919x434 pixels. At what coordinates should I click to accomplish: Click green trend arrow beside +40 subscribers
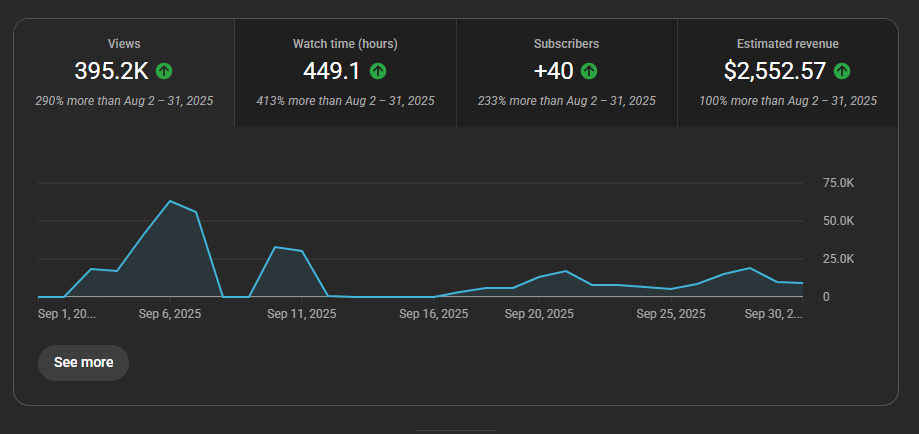point(589,71)
